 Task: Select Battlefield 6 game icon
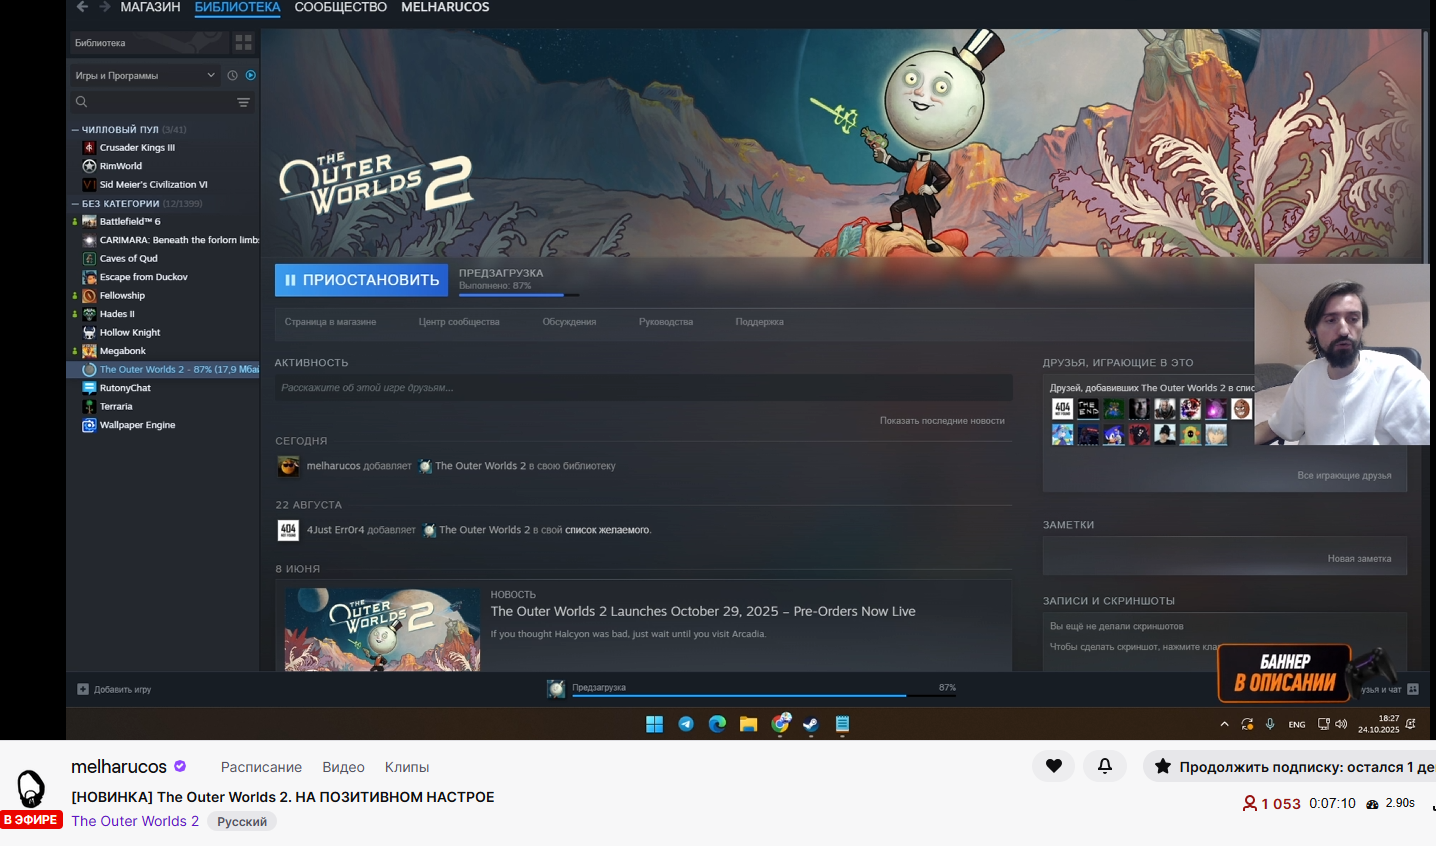pyautogui.click(x=89, y=221)
